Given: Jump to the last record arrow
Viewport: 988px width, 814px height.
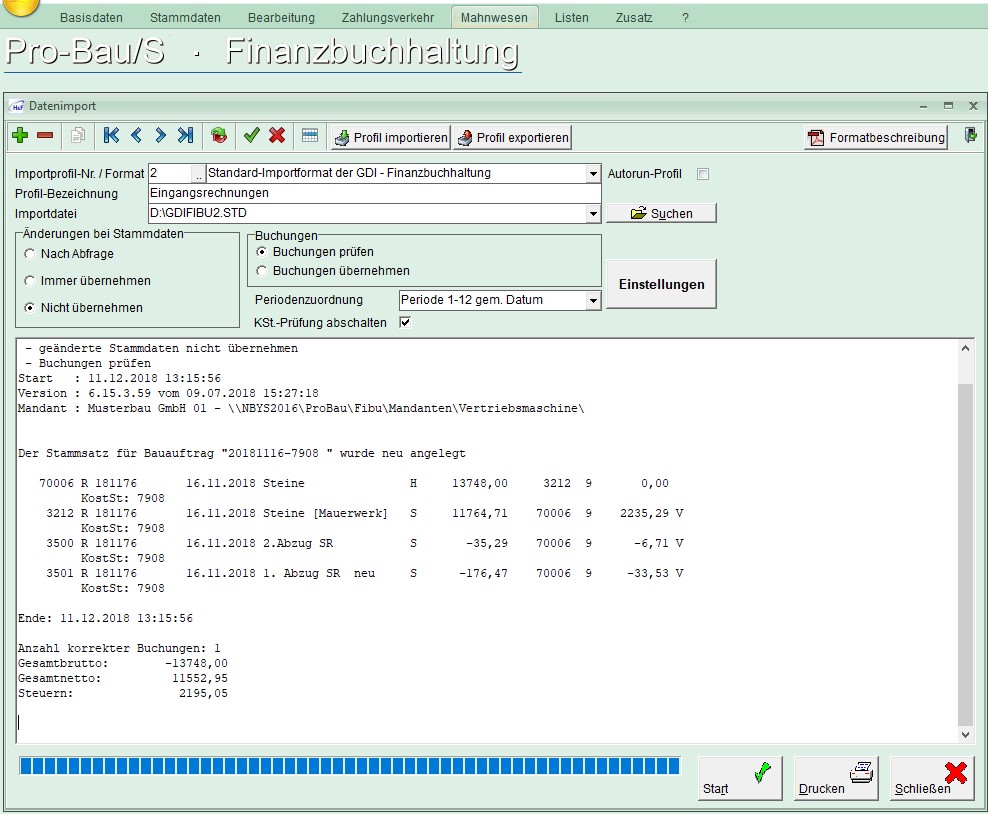Looking at the screenshot, I should (x=185, y=136).
